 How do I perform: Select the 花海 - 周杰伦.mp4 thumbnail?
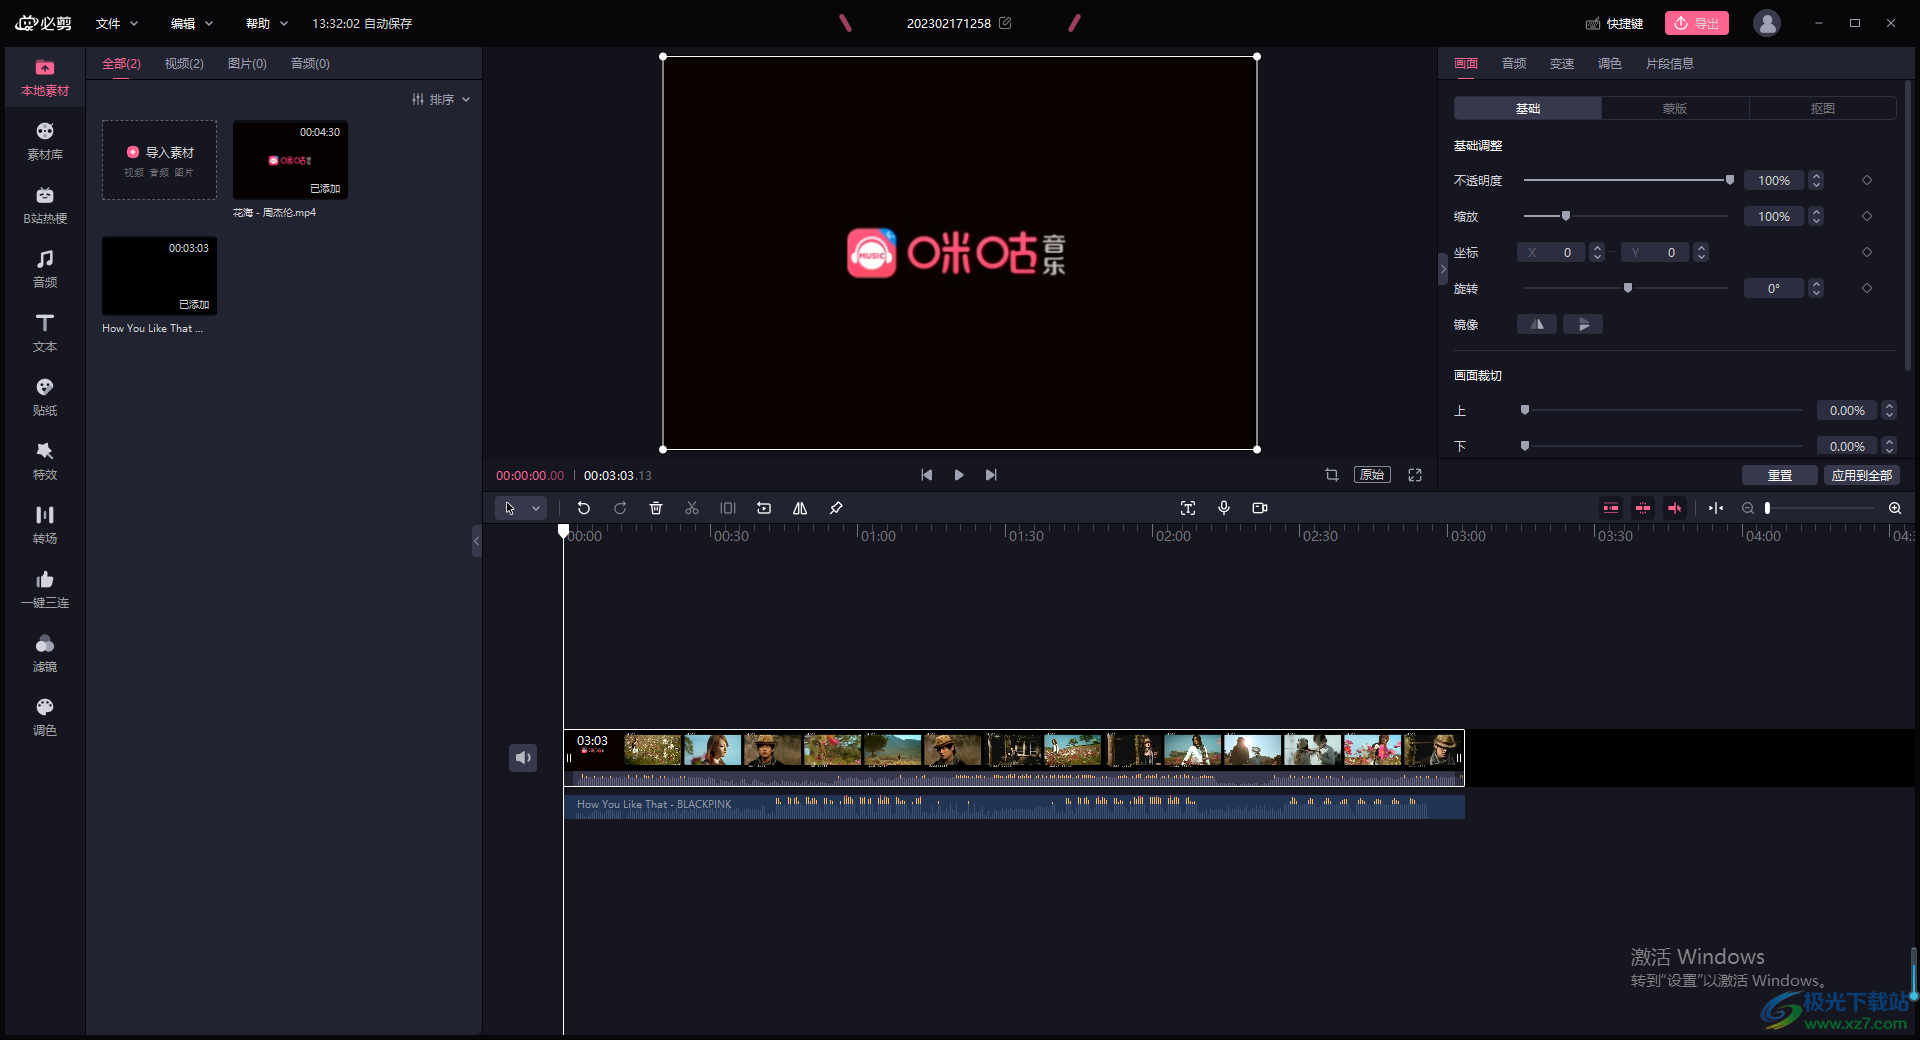[290, 160]
